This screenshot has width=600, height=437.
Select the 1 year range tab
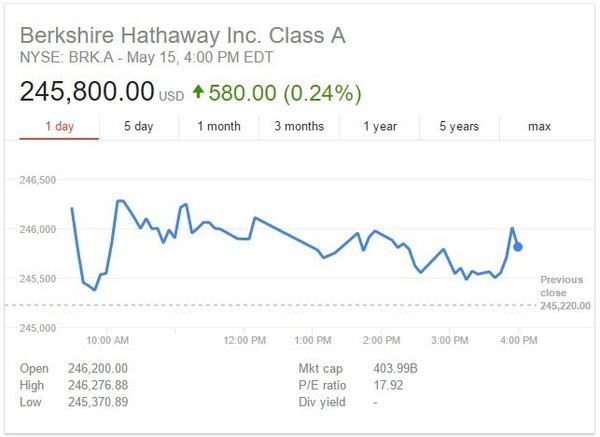click(379, 126)
